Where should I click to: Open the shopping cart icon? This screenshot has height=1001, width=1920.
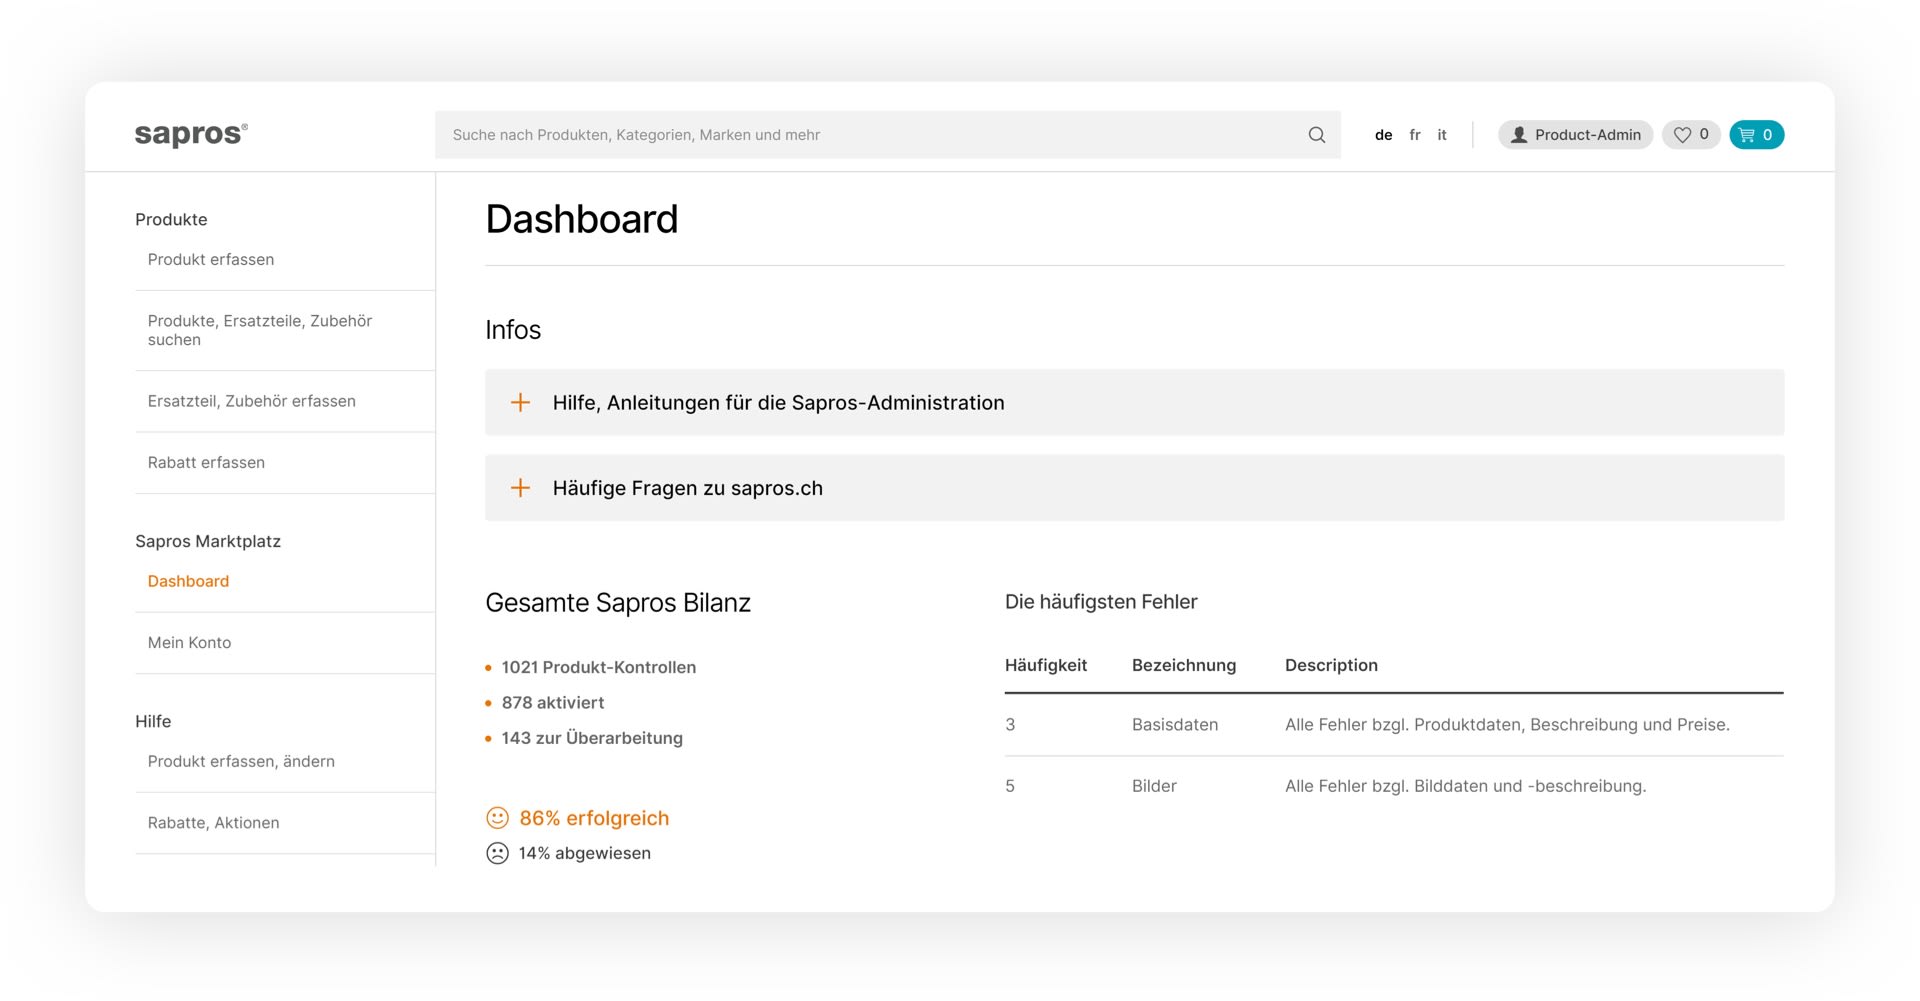click(x=1747, y=135)
